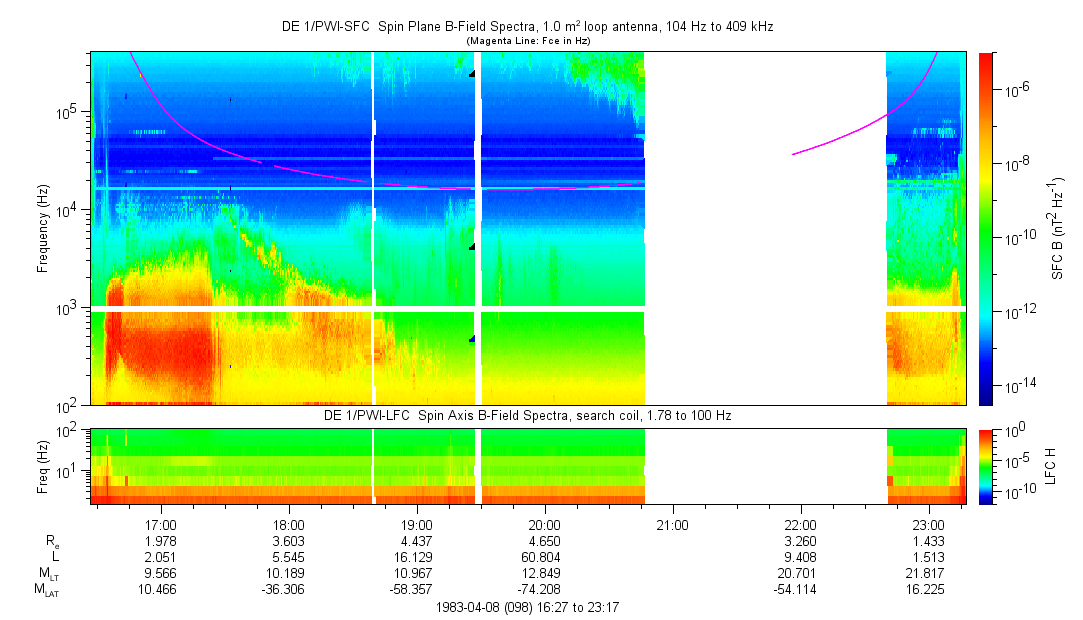Viewport: 1083px width, 620px height.
Task: Click the Magenta Line Fce subtitle
Action: (529, 40)
